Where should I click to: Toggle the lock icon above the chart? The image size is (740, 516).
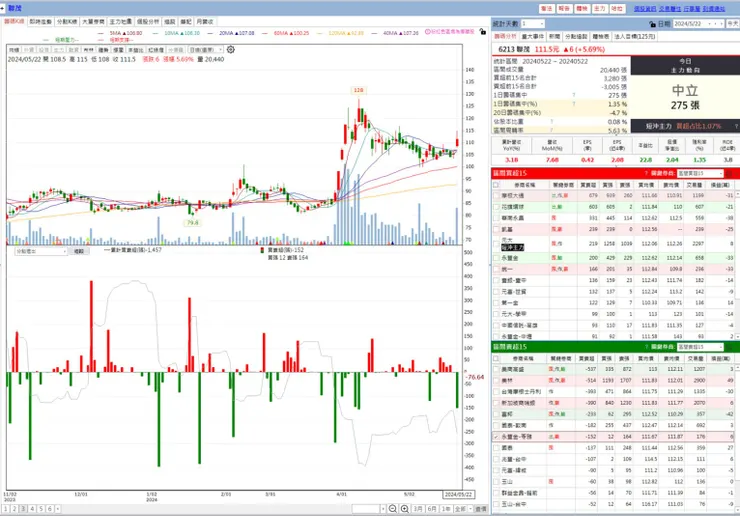[x=482, y=32]
